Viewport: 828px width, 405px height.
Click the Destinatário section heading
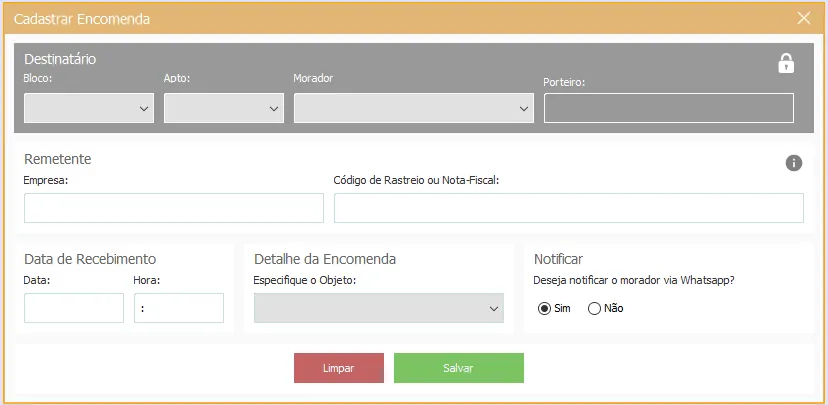click(x=60, y=59)
